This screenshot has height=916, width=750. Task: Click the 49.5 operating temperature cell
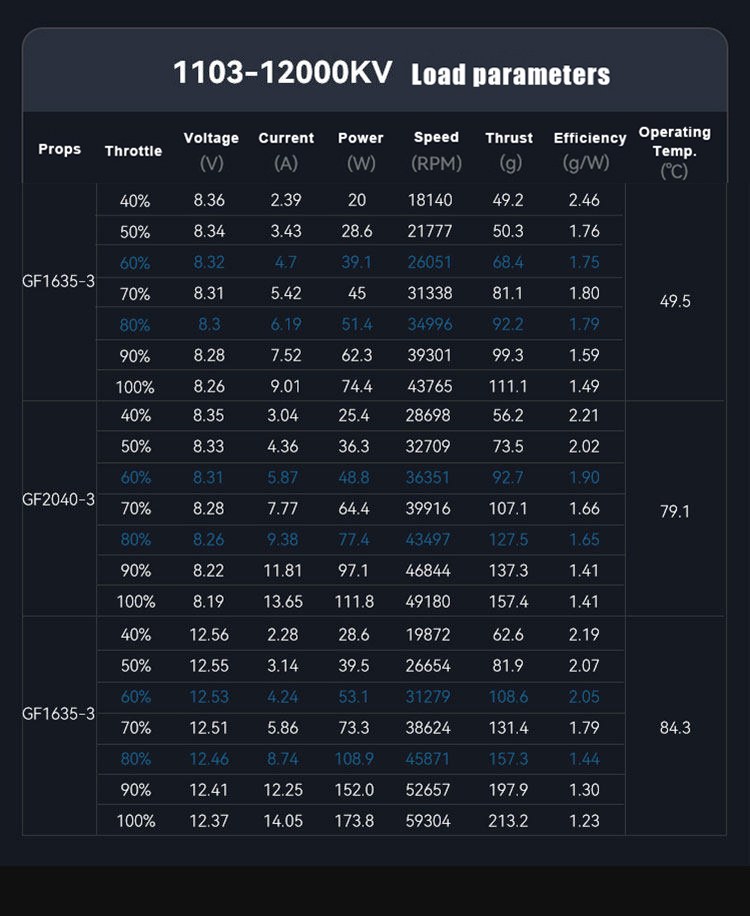(675, 301)
